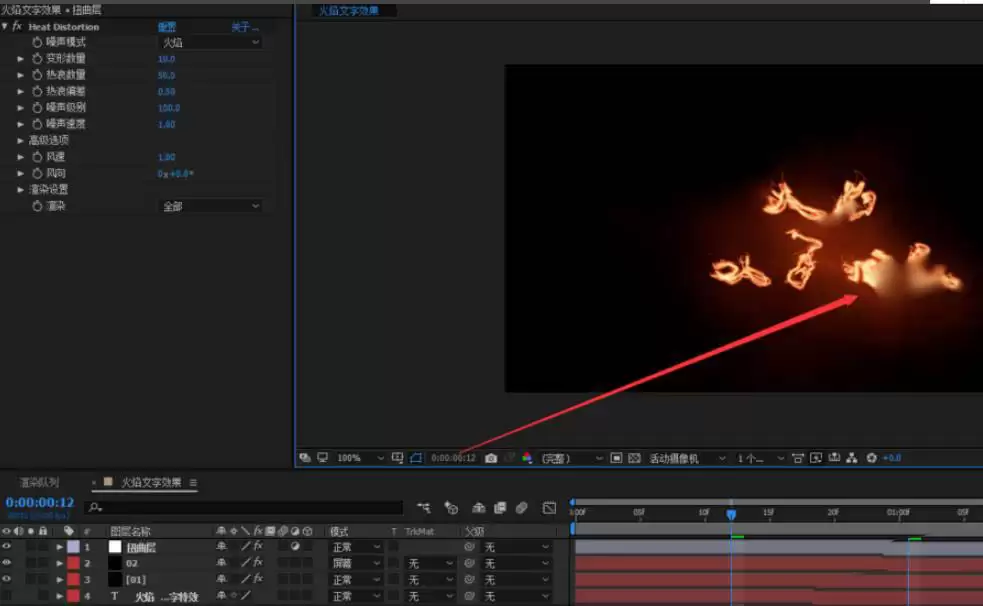The width and height of the screenshot is (983, 606).
Task: Toggle the fx switch on layer [01]
Action: [258, 579]
